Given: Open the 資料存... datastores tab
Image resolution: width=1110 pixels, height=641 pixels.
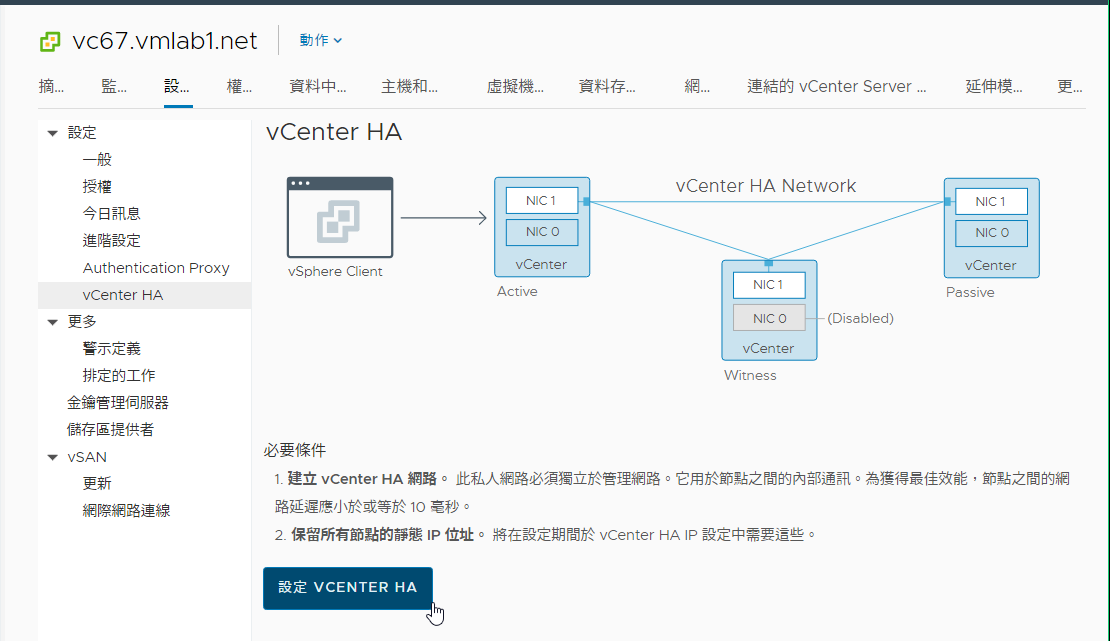Looking at the screenshot, I should pyautogui.click(x=607, y=86).
